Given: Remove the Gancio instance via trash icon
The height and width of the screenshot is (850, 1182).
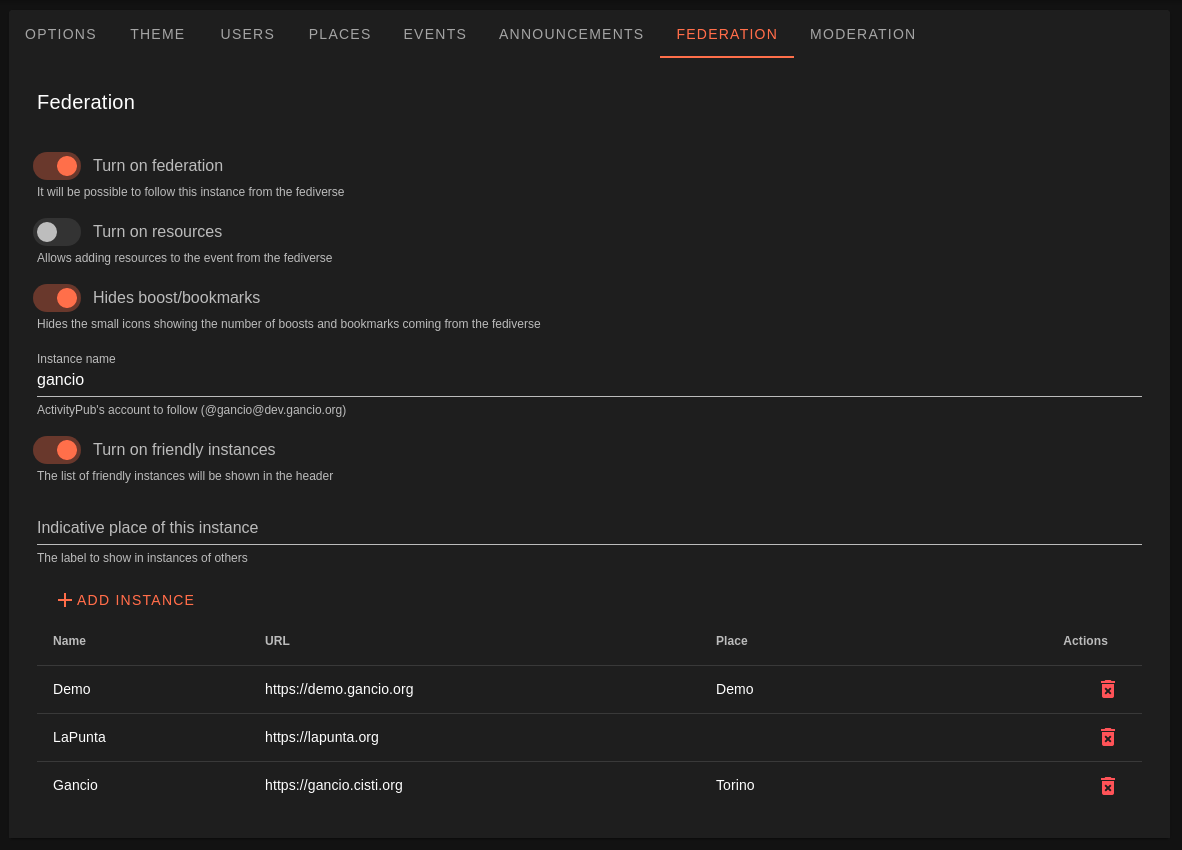Looking at the screenshot, I should [1107, 786].
